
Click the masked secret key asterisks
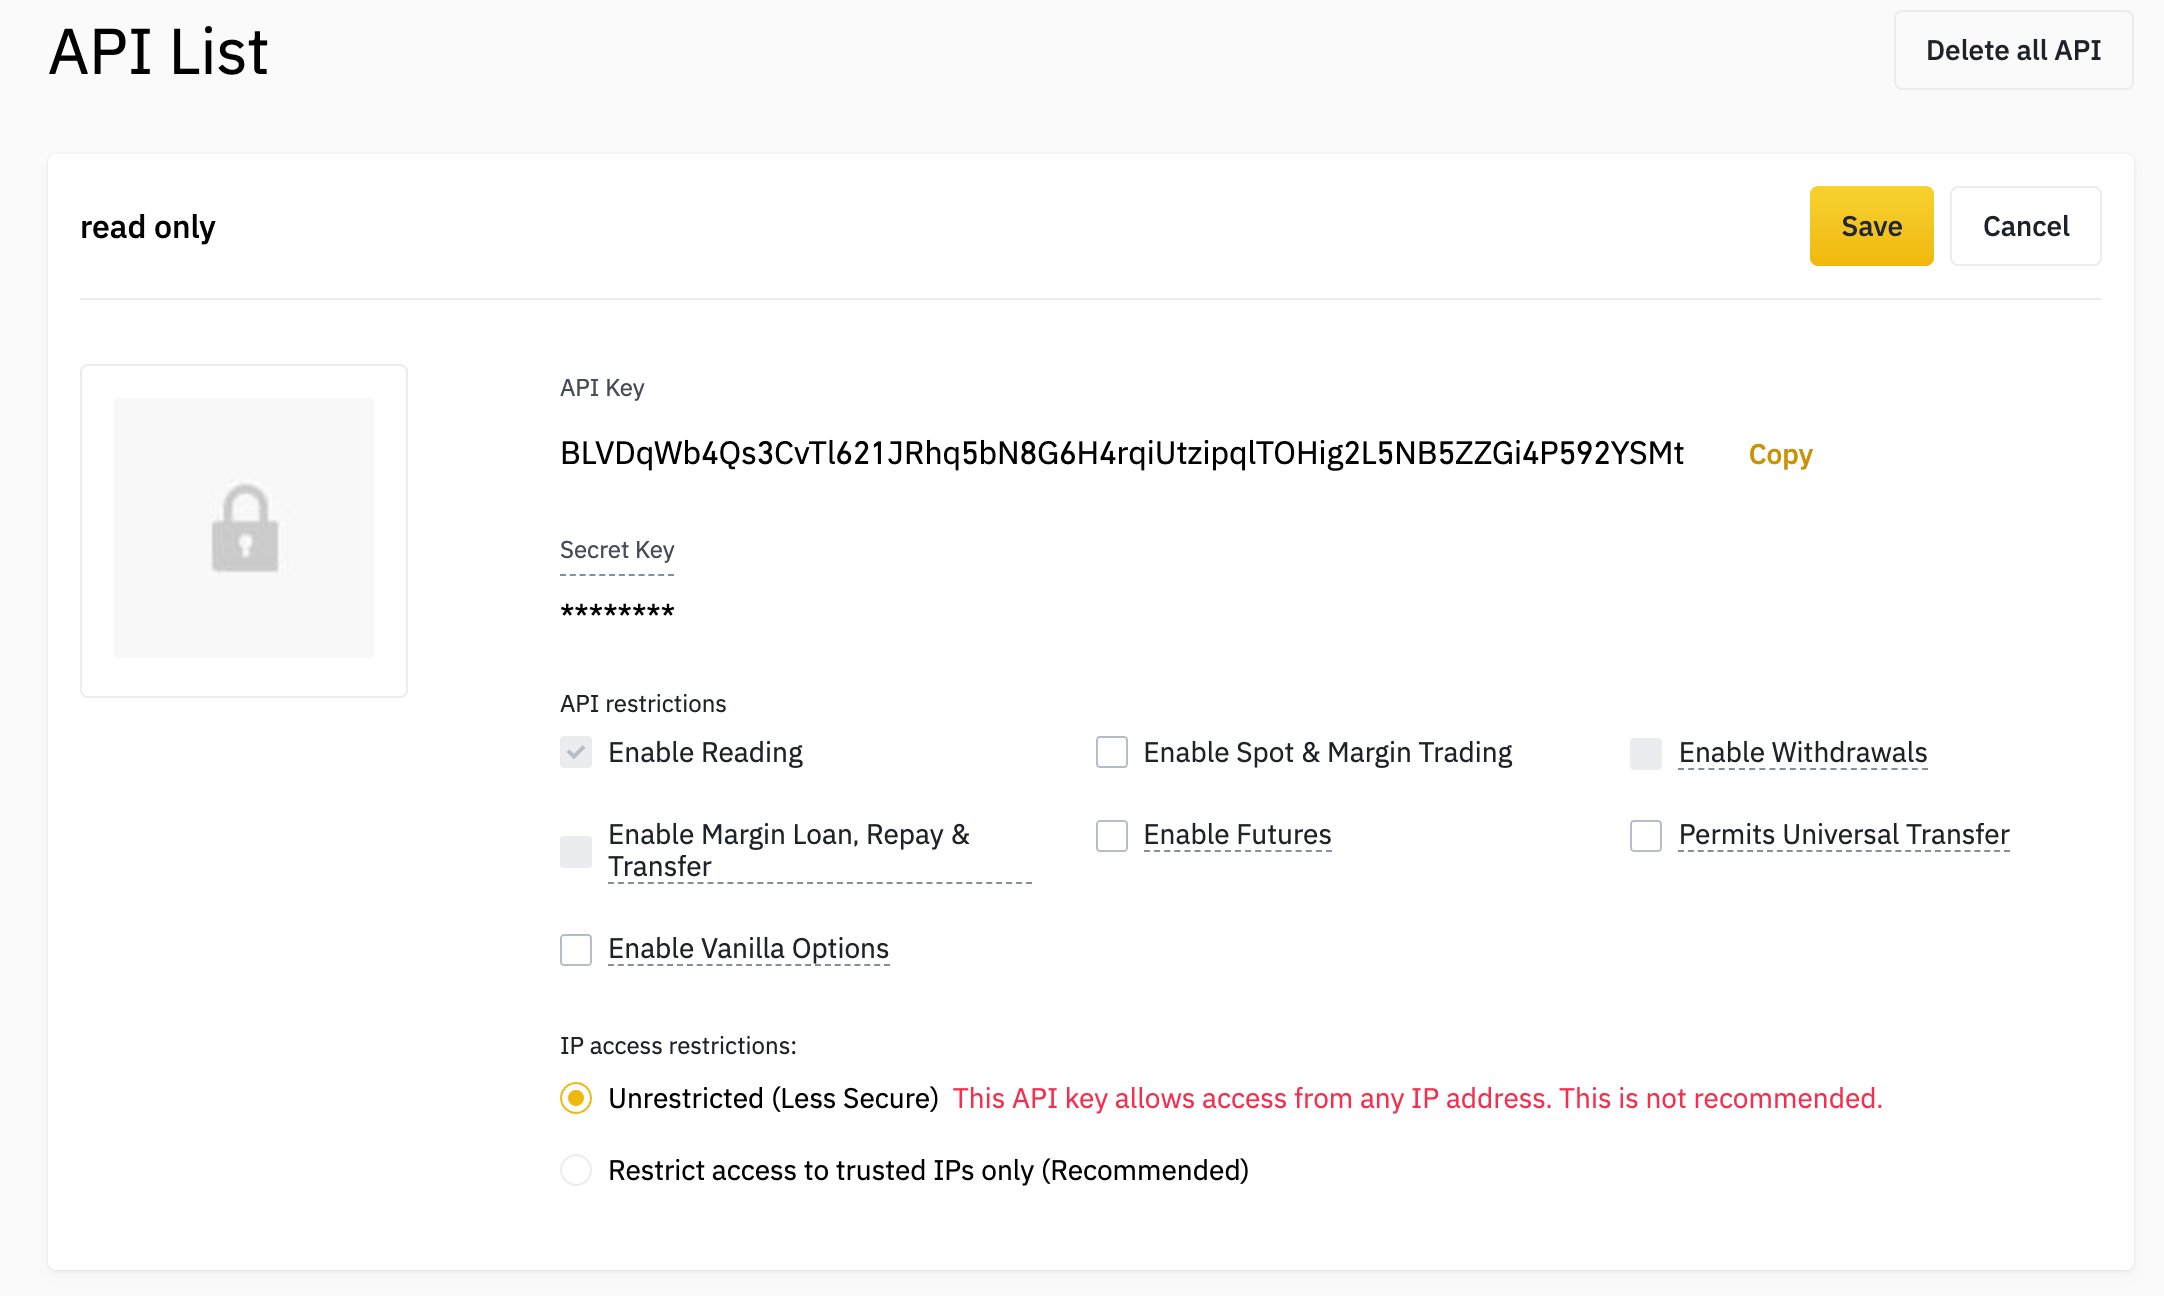pyautogui.click(x=617, y=611)
